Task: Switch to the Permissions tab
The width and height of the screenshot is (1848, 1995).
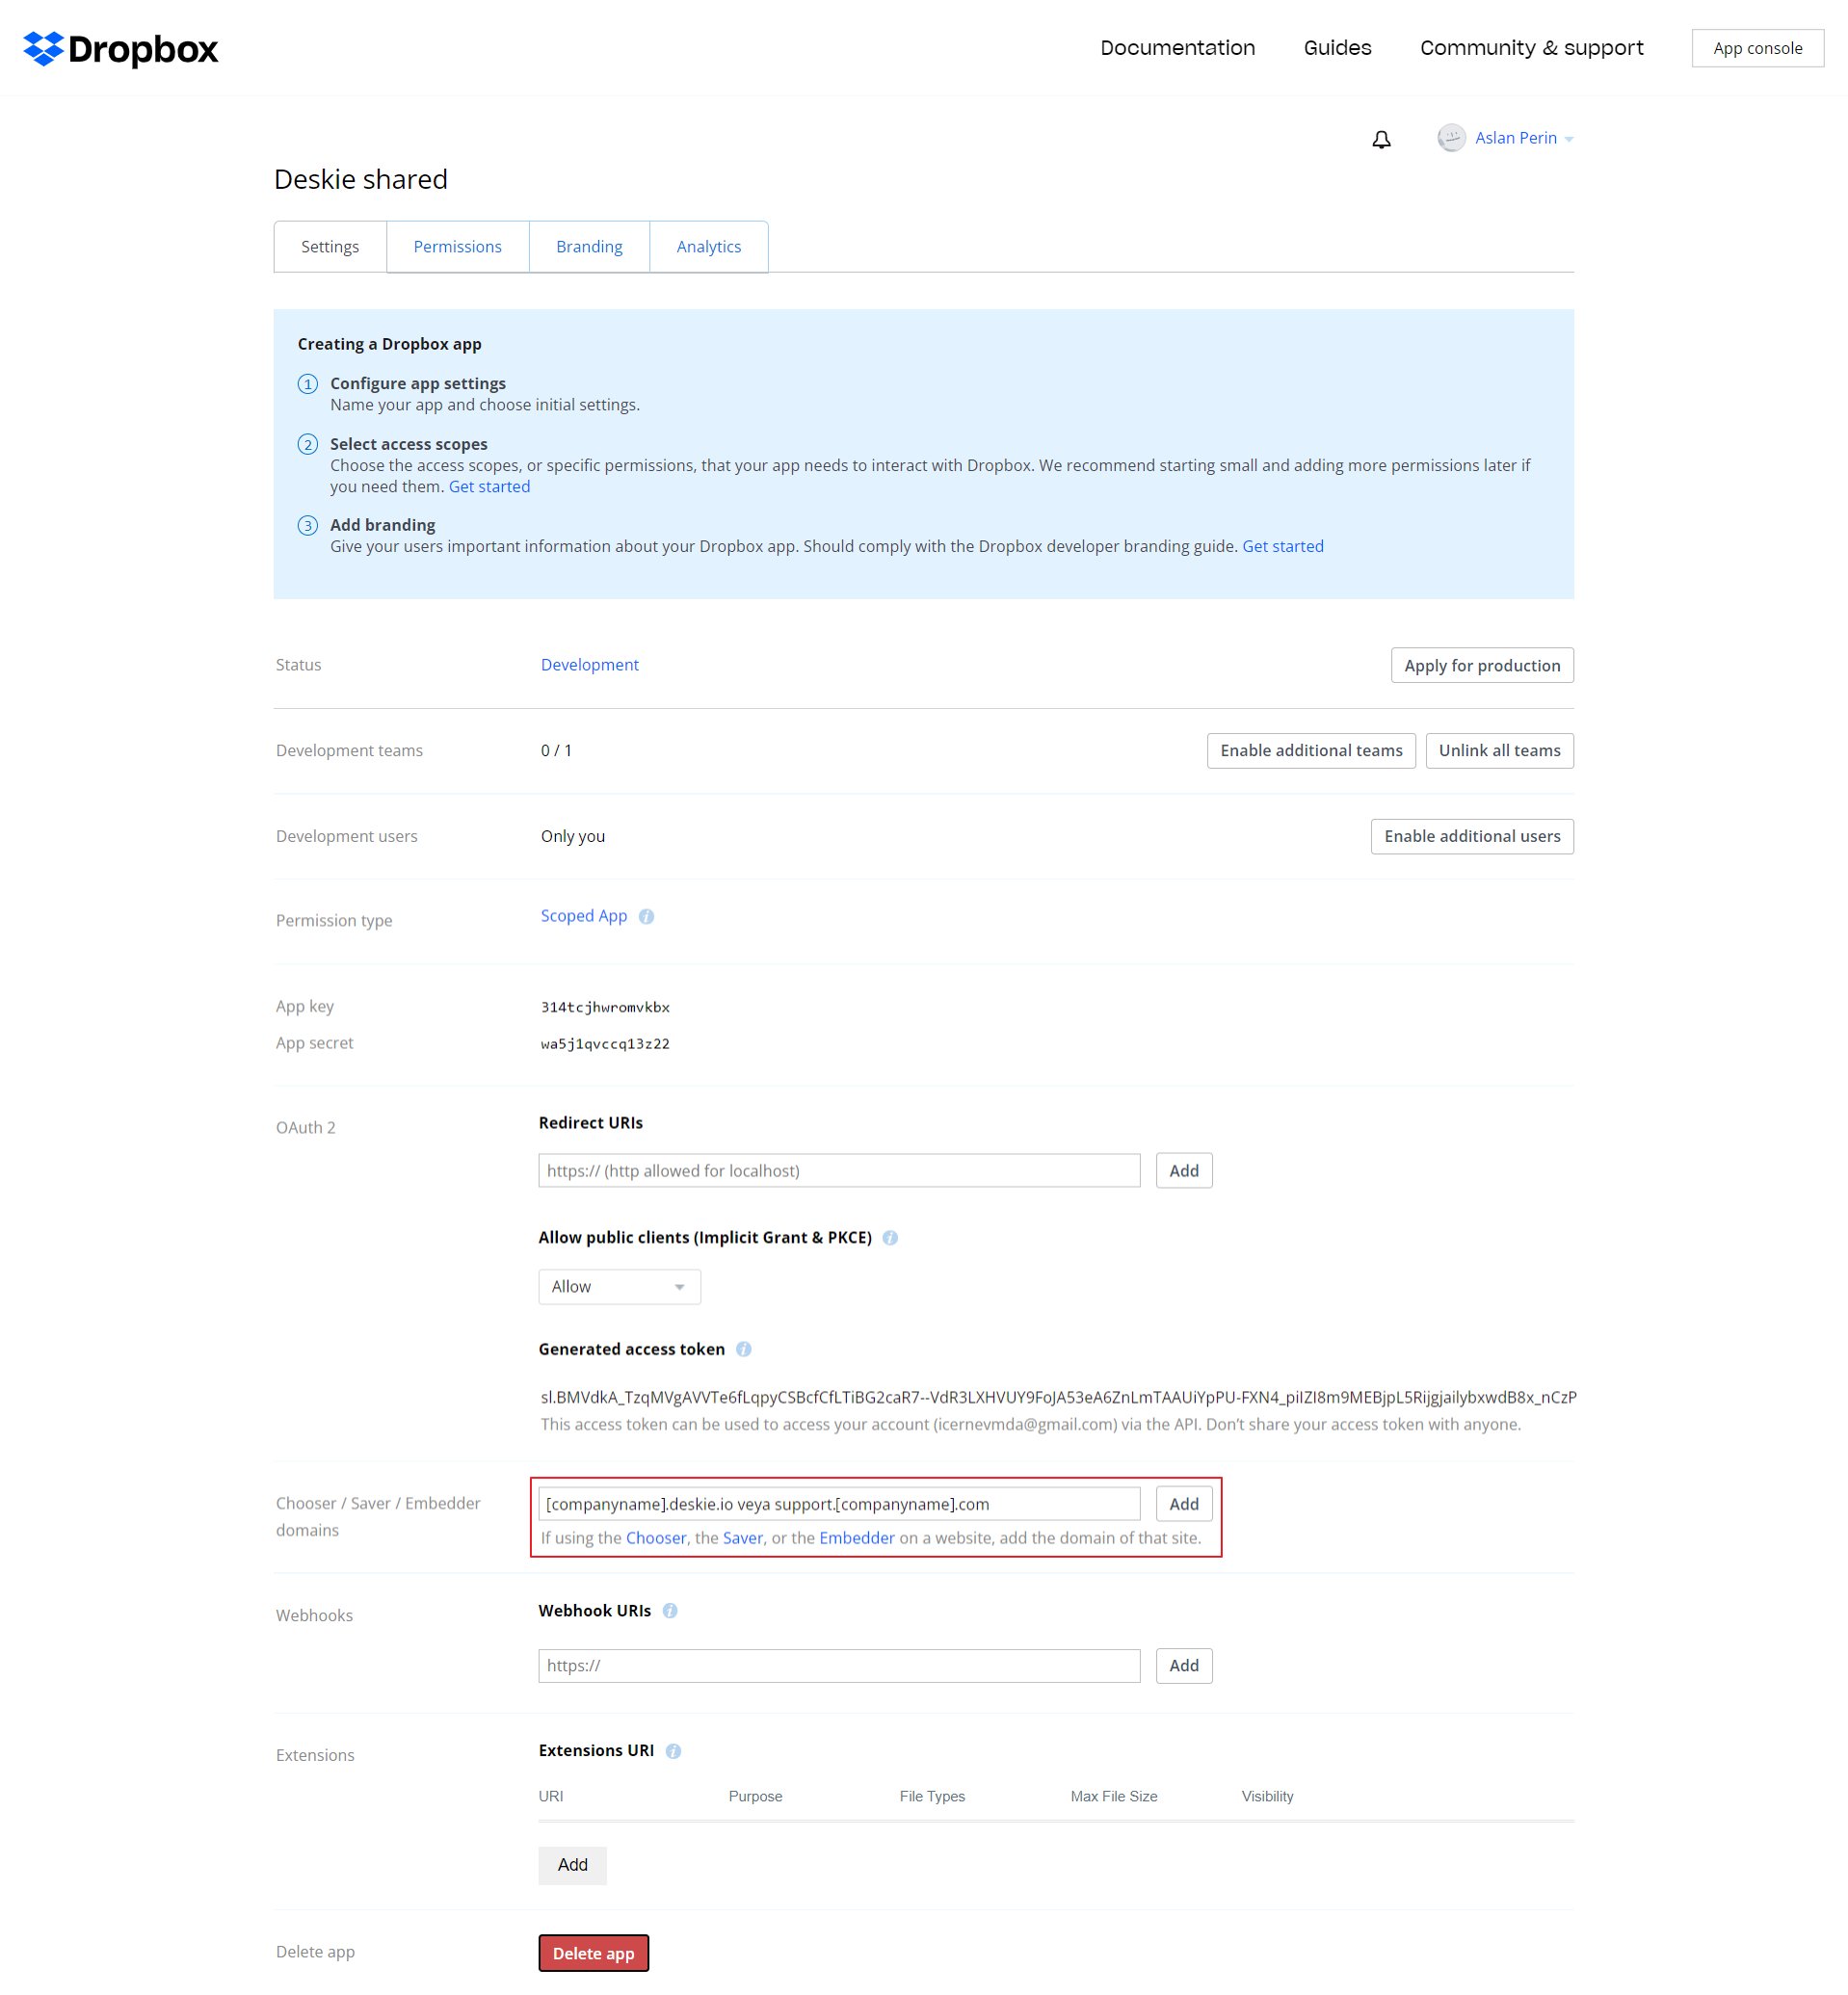Action: coord(457,247)
